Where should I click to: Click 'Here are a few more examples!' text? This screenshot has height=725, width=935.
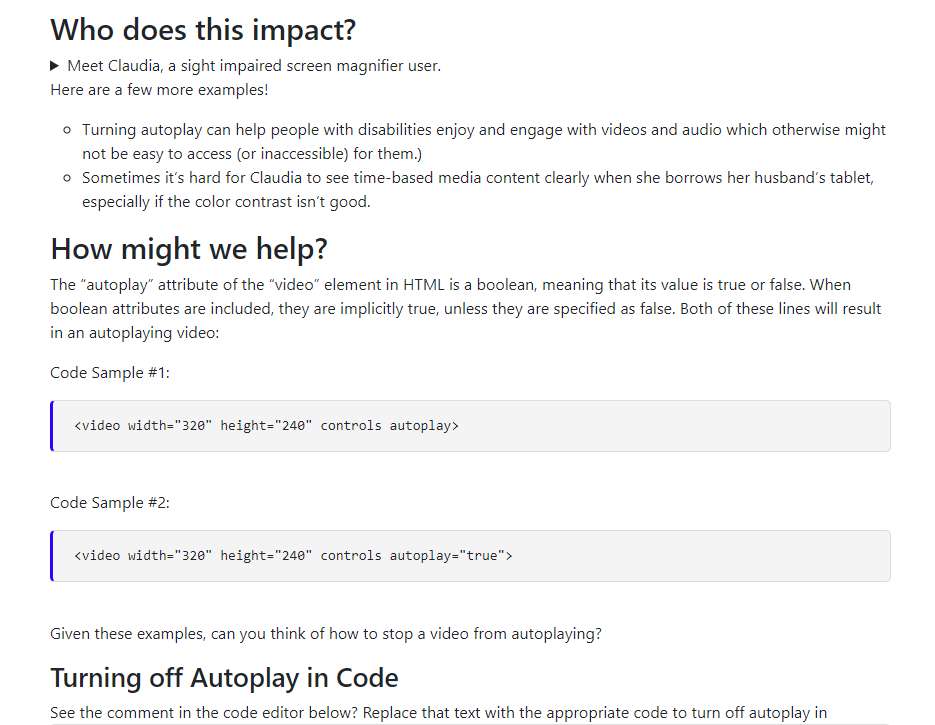159,90
